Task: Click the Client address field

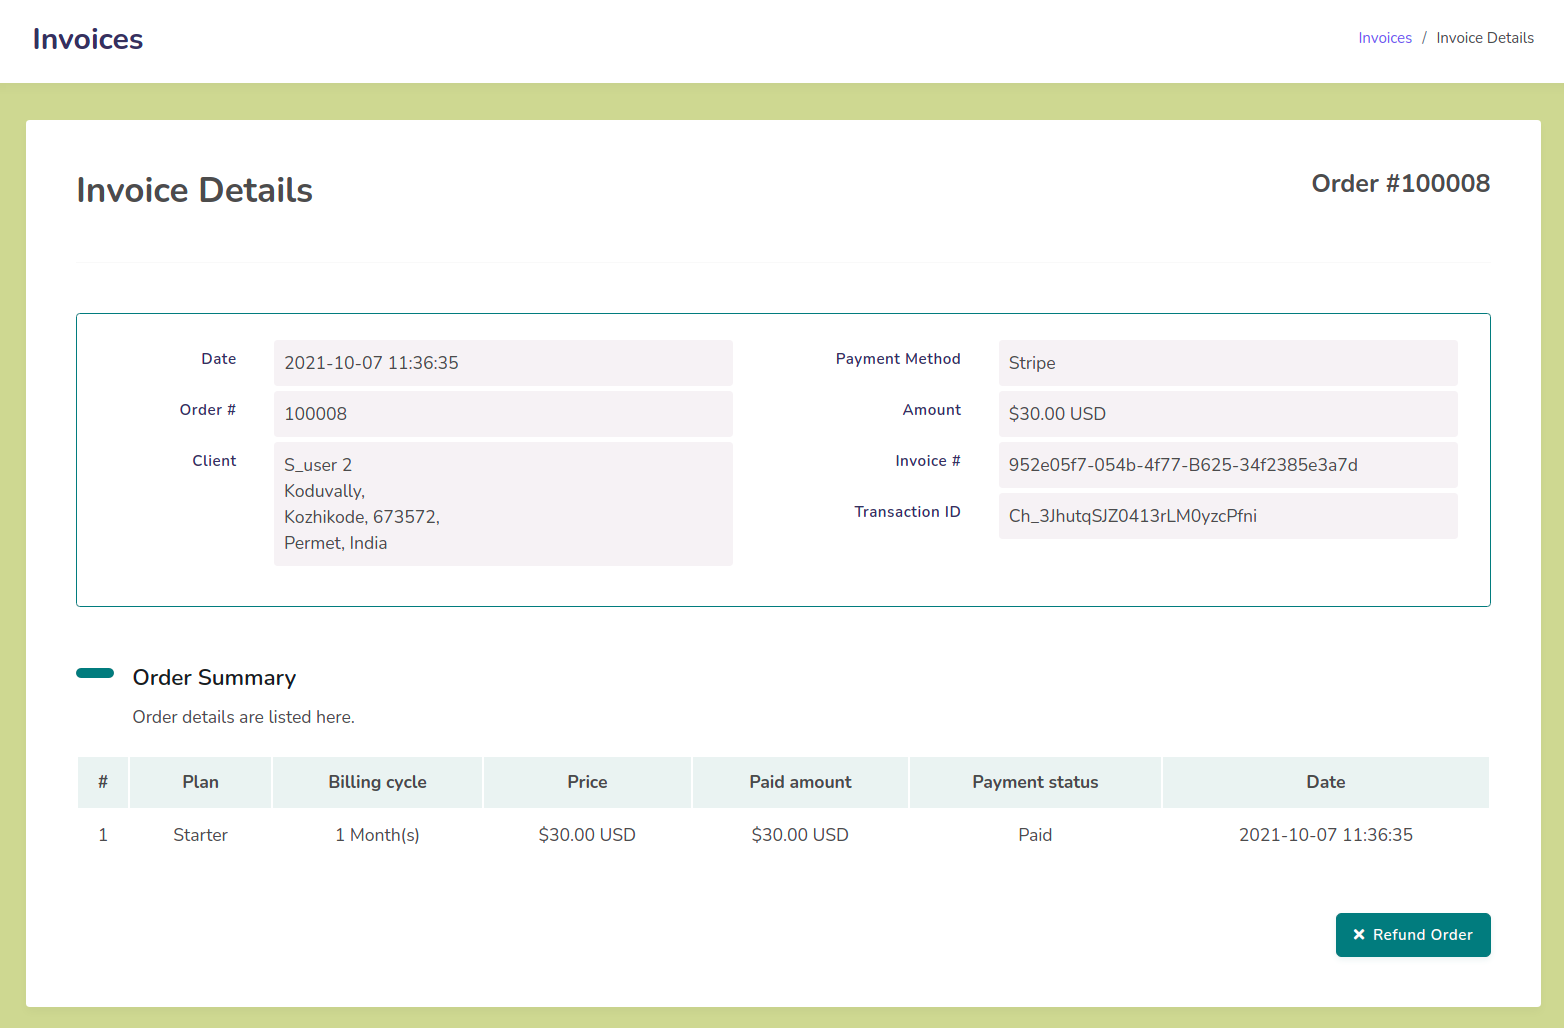Action: 502,504
